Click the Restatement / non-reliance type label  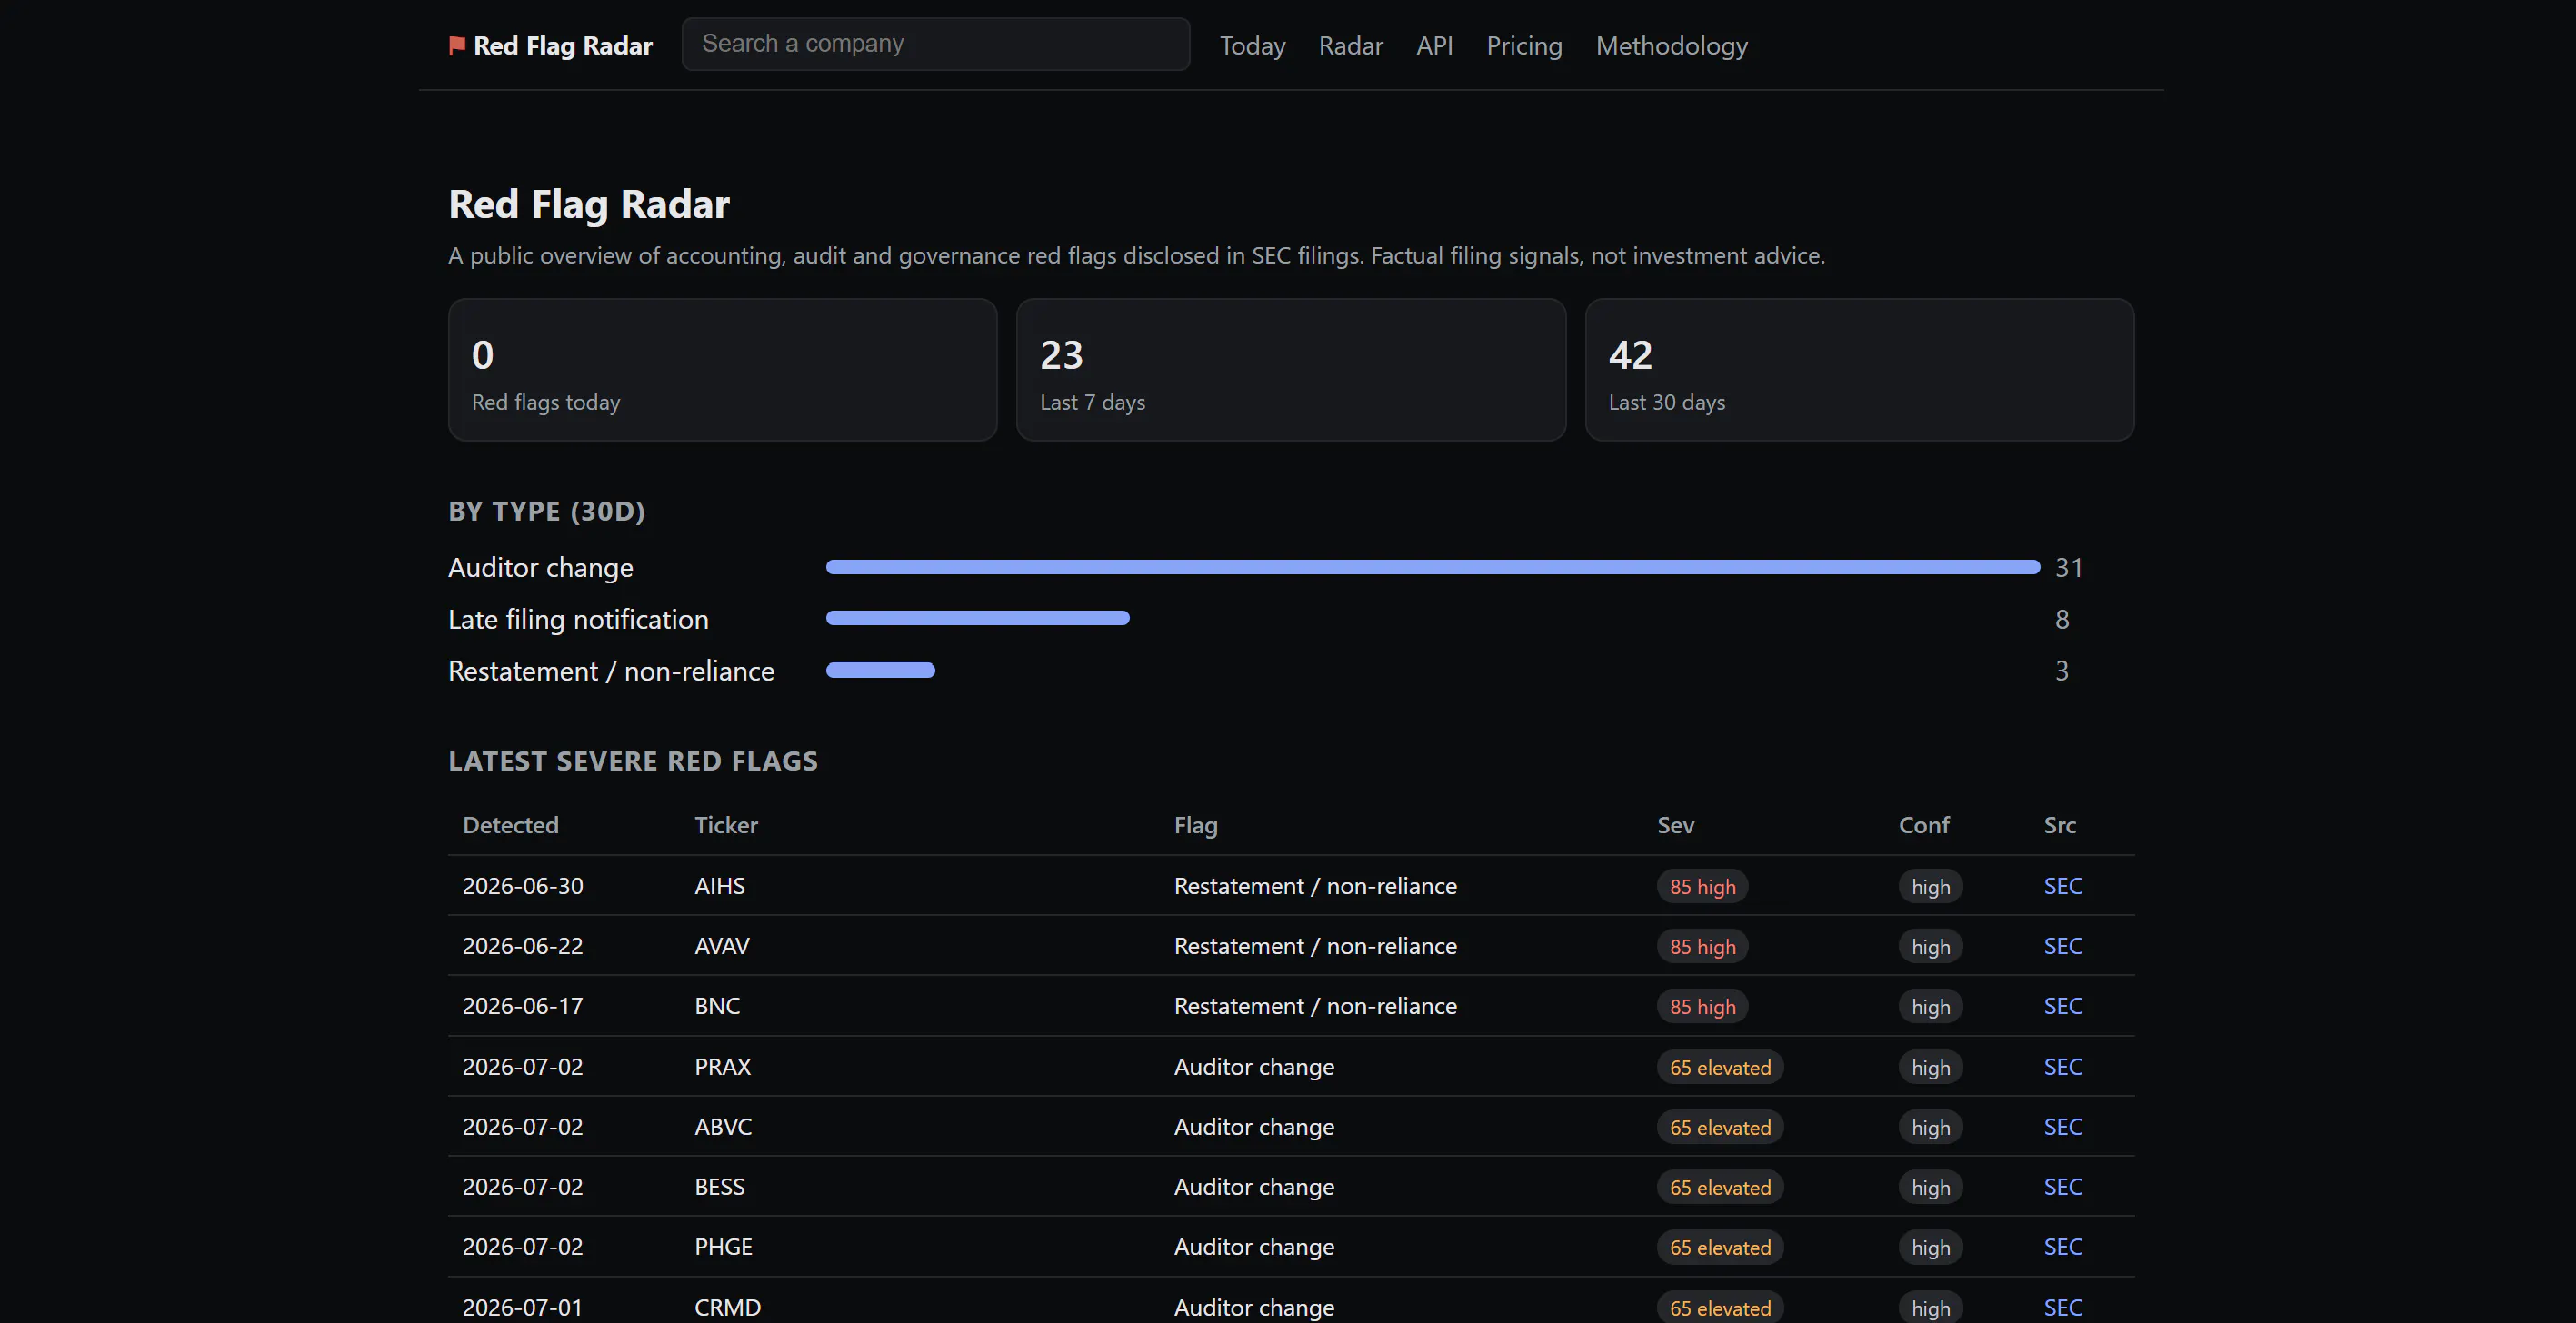coord(611,671)
